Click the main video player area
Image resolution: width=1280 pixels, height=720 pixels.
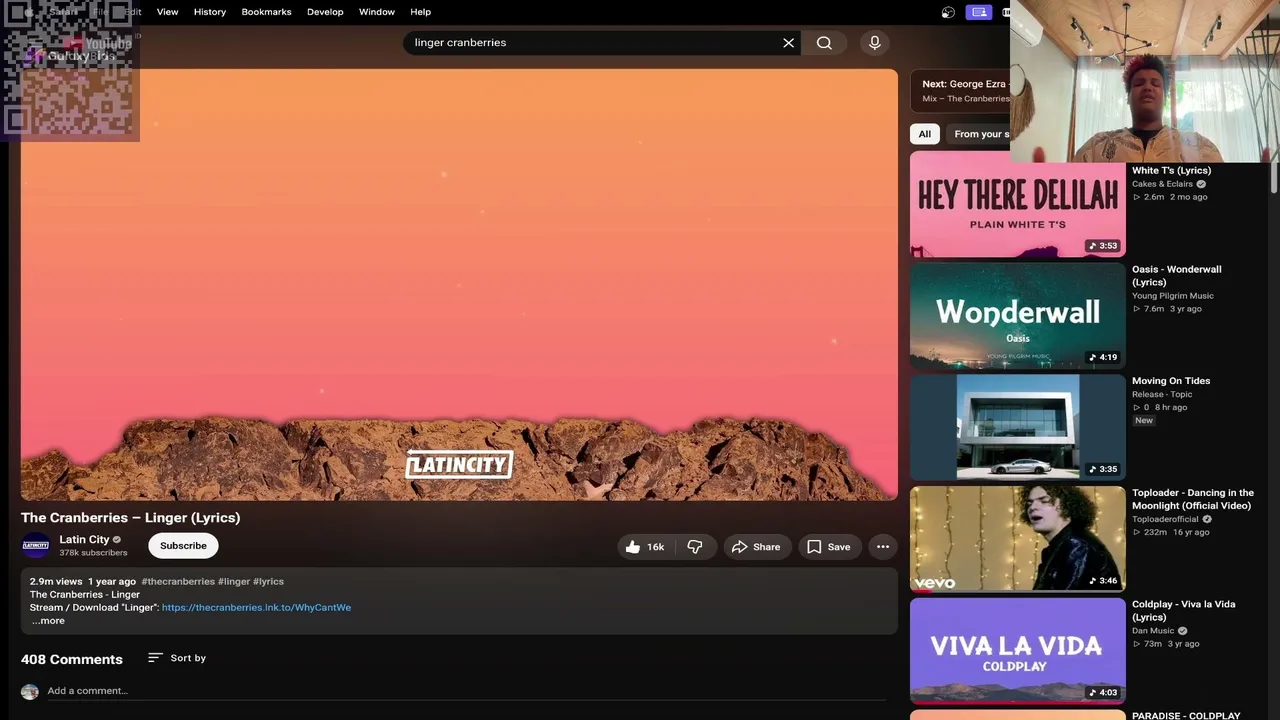click(459, 285)
